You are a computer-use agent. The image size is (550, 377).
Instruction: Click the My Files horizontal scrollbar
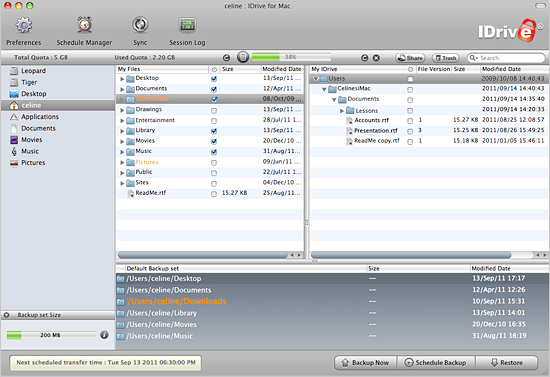coord(202,255)
